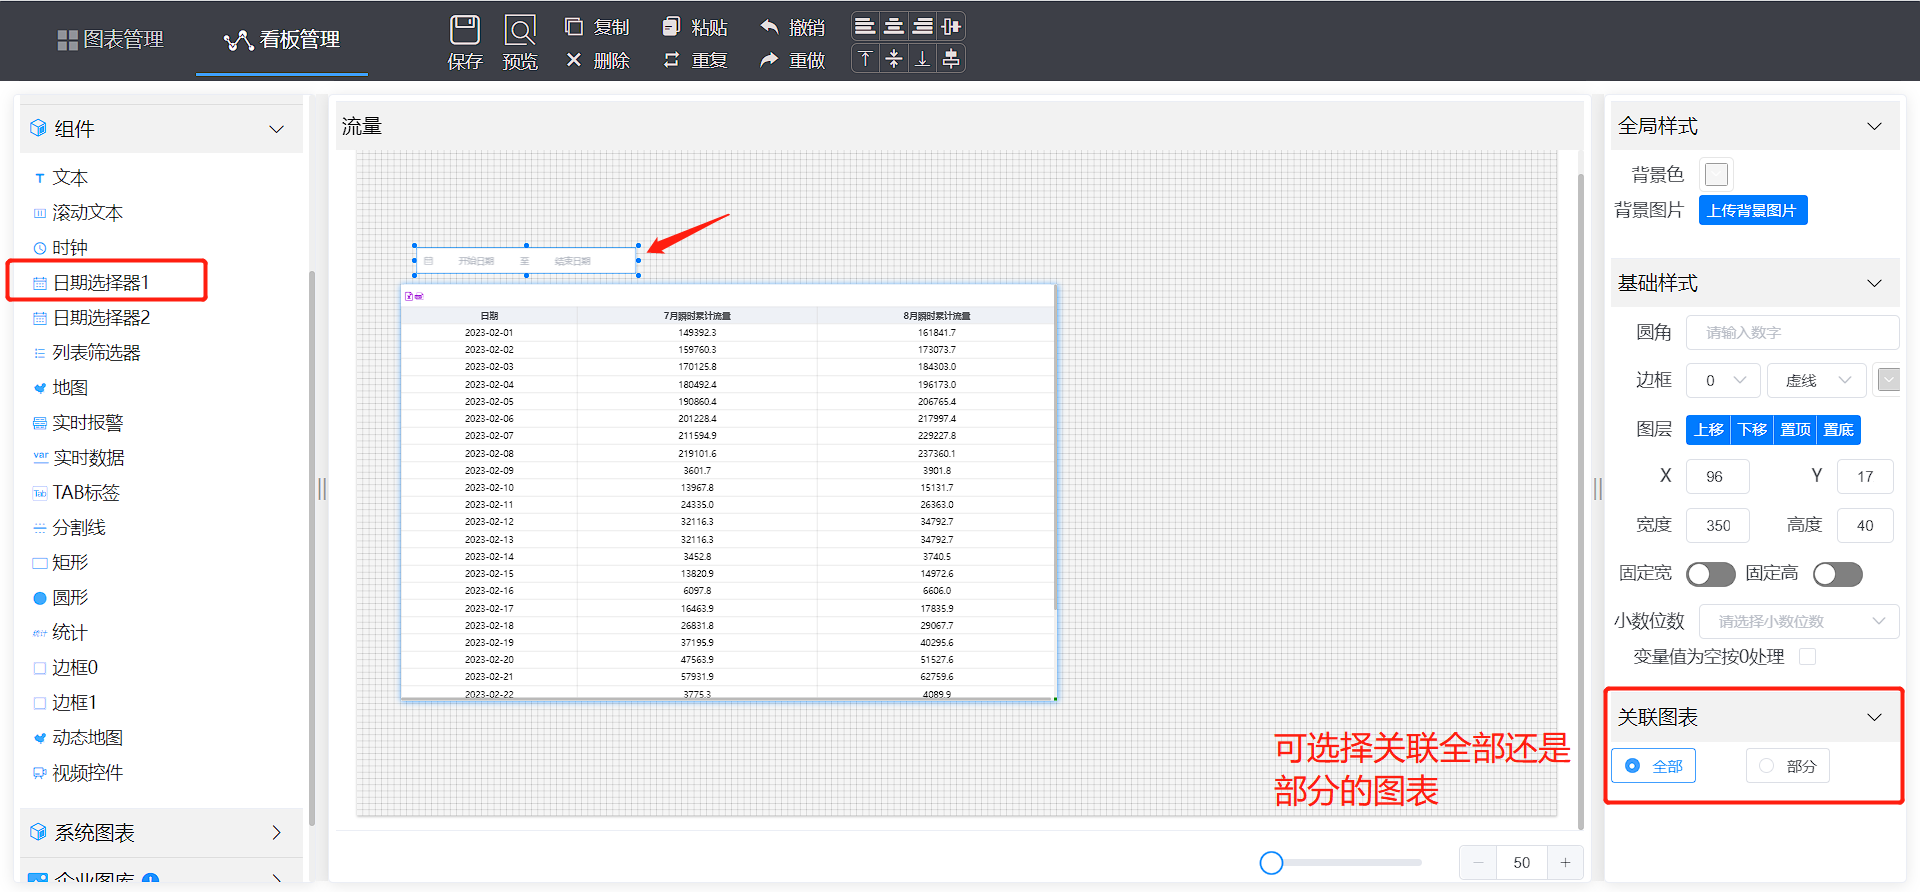Click the 重做 redo button
Screen dimensions: 1920x892
[792, 60]
